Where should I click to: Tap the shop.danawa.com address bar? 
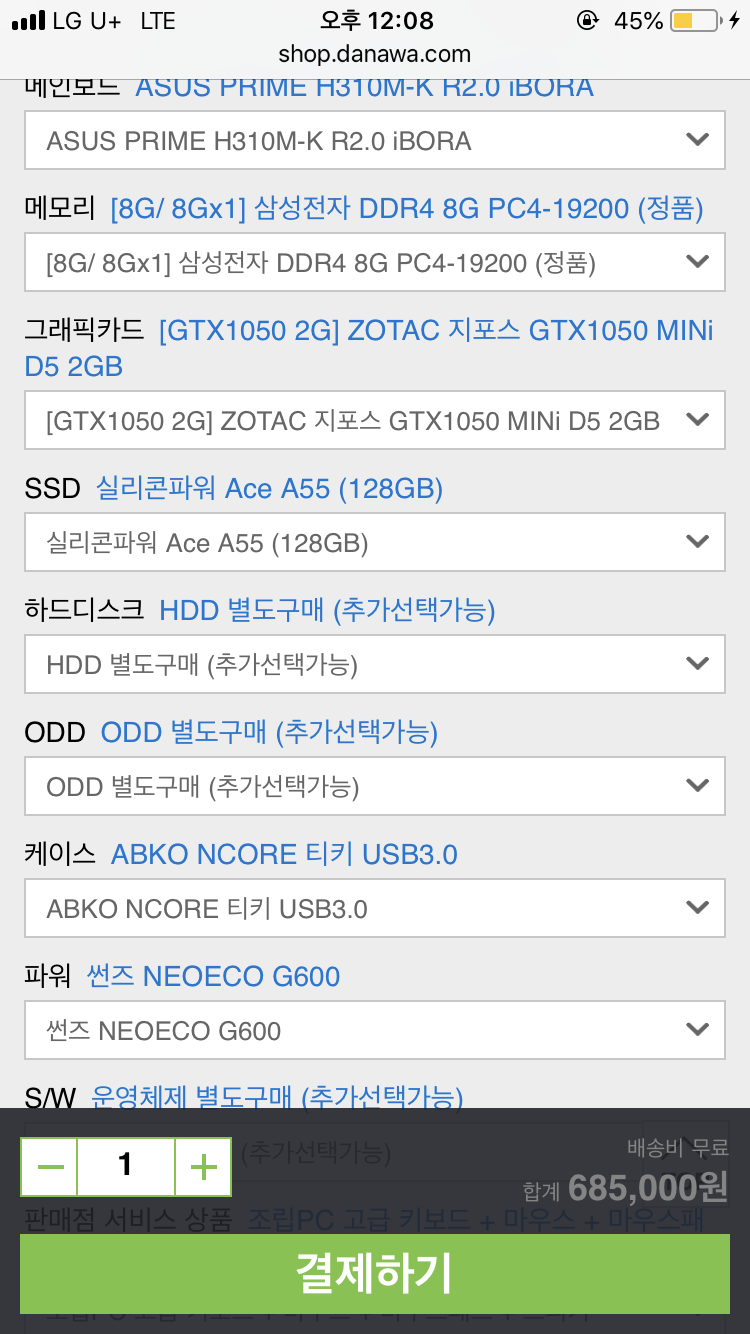pos(375,54)
